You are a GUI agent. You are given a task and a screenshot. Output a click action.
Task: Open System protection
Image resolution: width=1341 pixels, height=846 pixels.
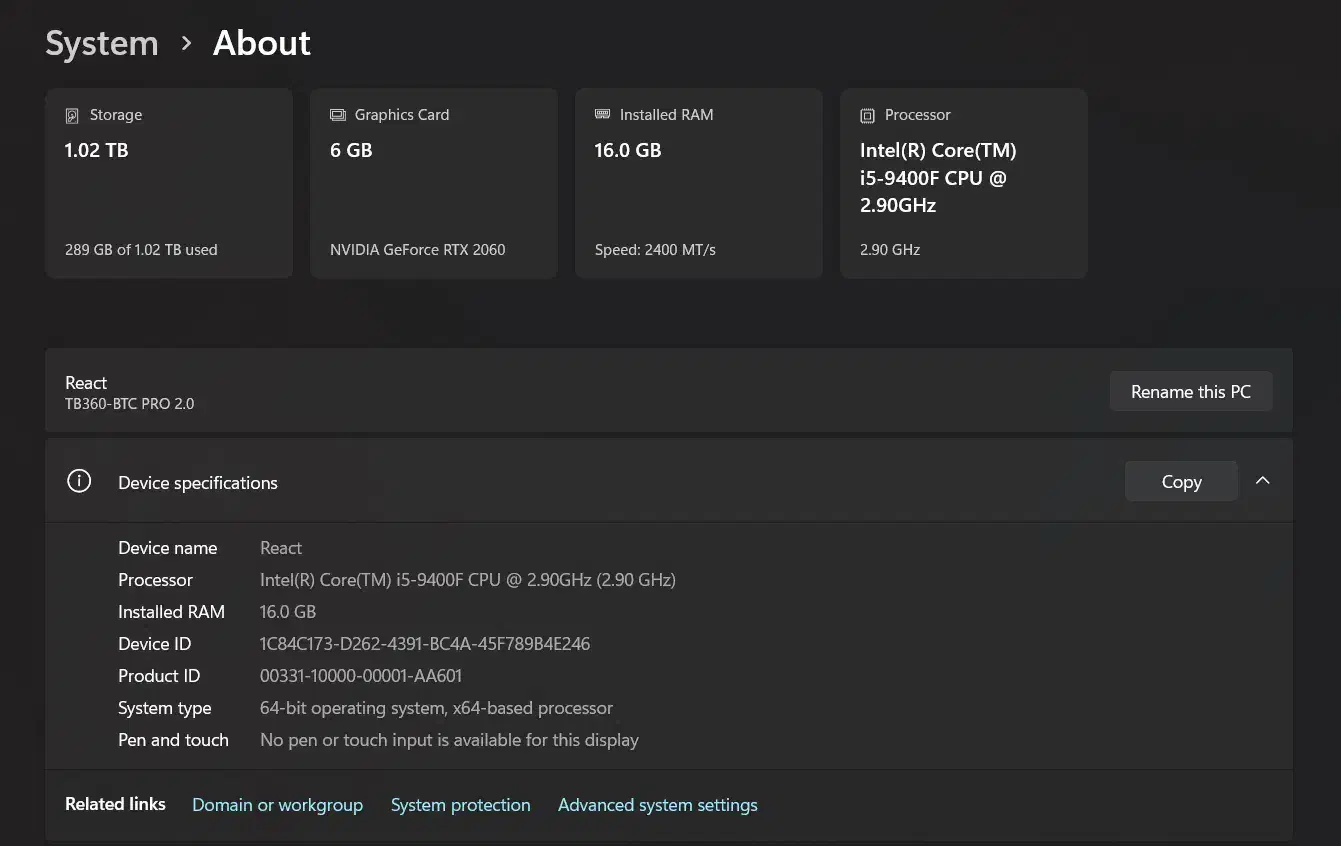(461, 804)
